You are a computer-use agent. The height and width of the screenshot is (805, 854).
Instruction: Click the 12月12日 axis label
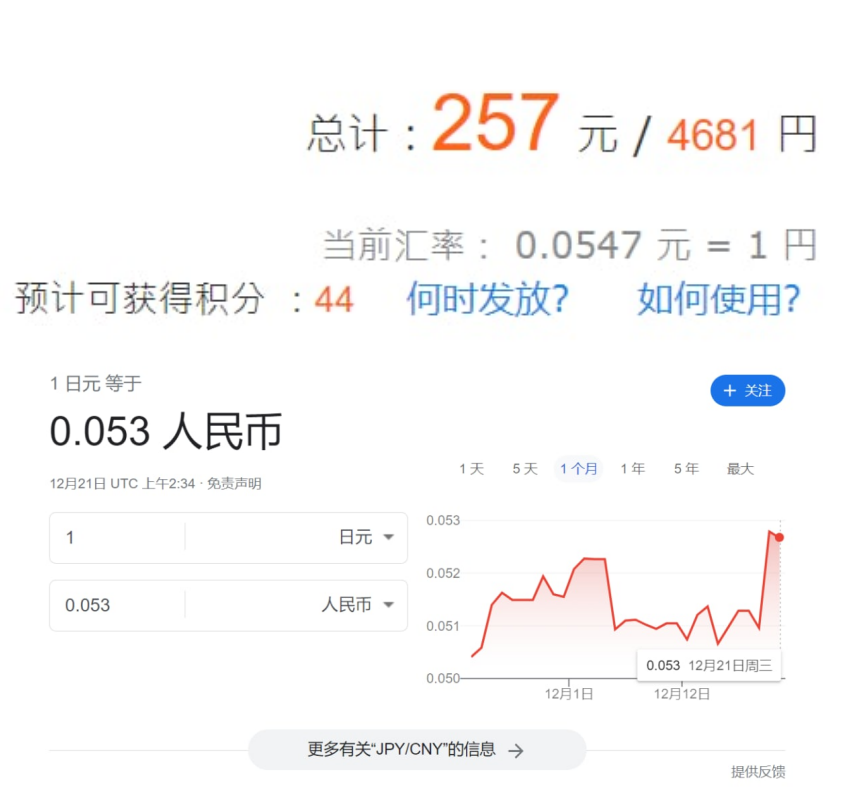point(682,694)
